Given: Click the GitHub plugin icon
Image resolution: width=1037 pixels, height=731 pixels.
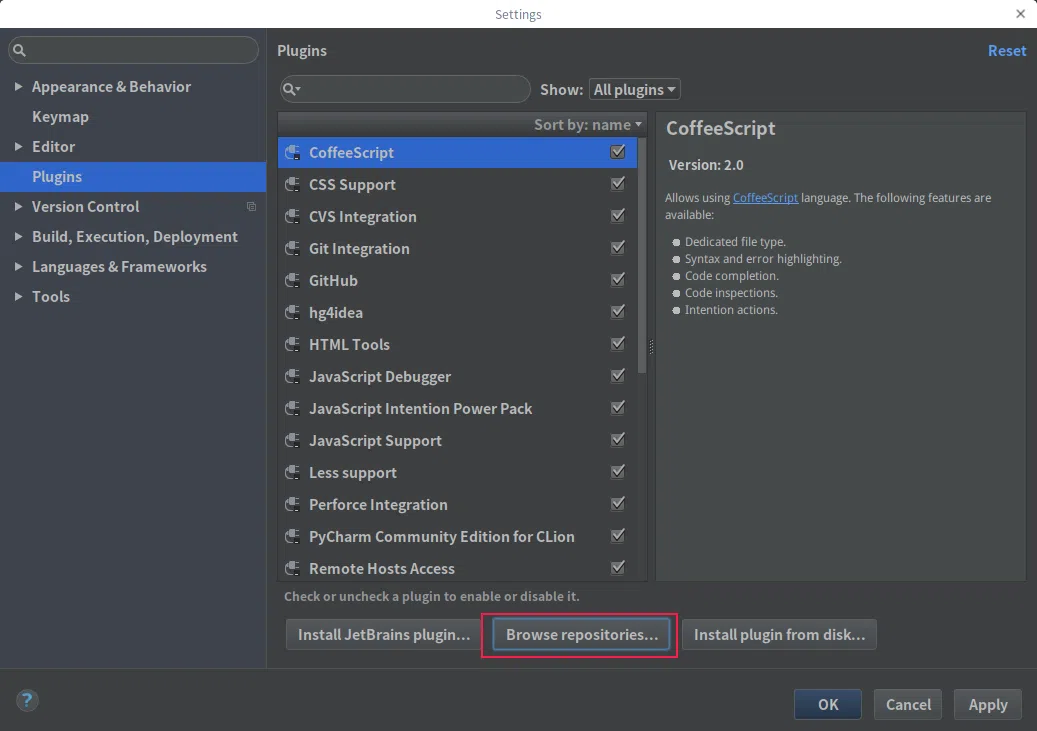Looking at the screenshot, I should tap(292, 280).
